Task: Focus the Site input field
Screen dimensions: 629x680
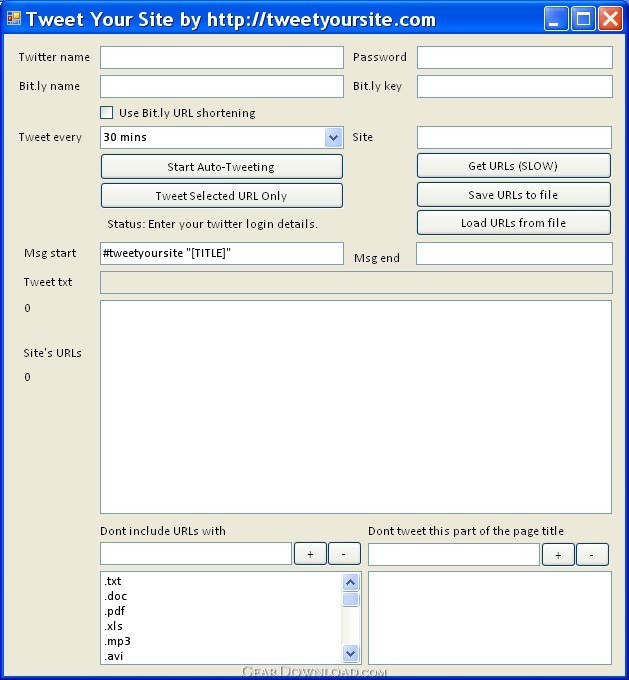Action: pos(514,137)
